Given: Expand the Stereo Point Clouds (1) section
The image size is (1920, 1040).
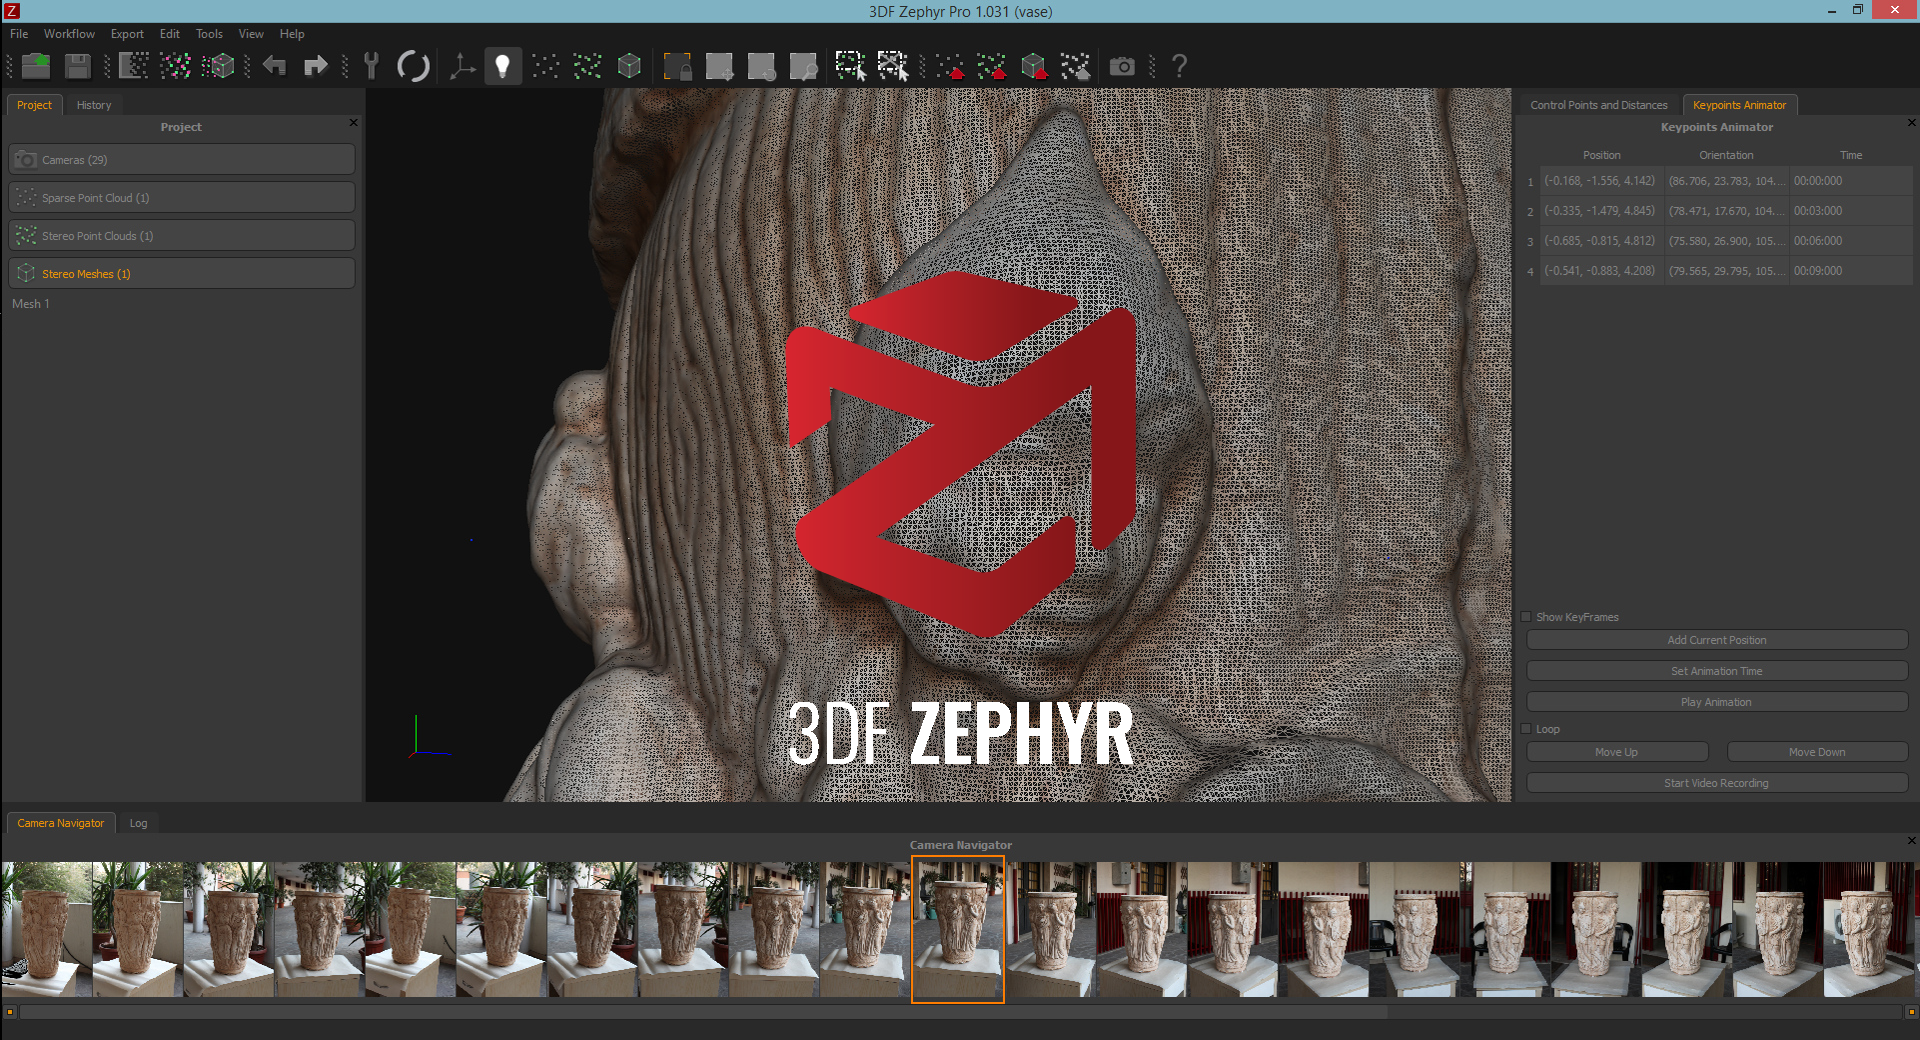Looking at the screenshot, I should [x=182, y=236].
